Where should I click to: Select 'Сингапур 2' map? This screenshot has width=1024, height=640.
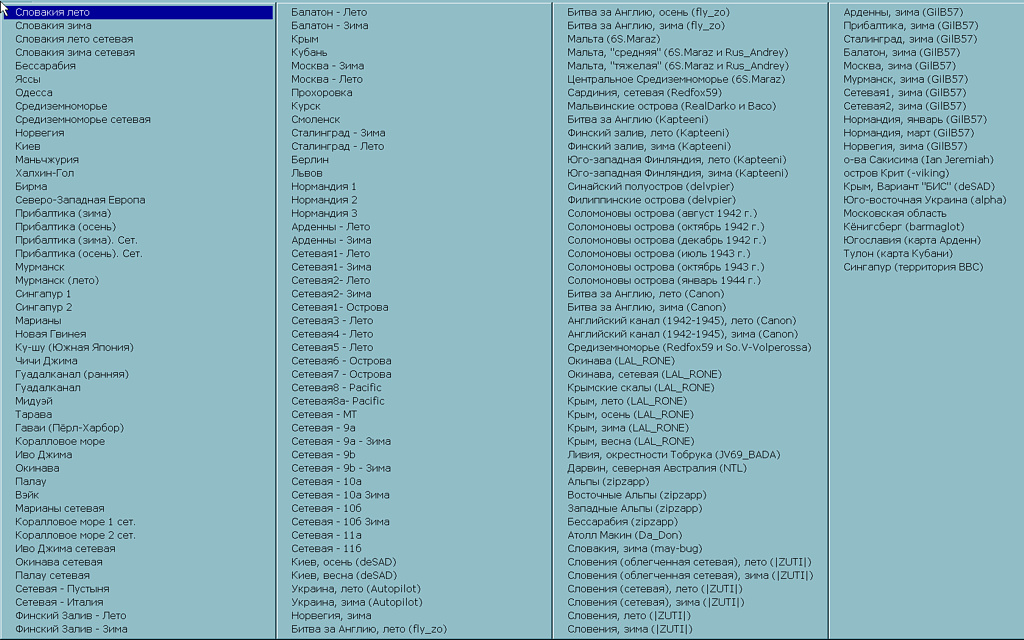tap(44, 306)
